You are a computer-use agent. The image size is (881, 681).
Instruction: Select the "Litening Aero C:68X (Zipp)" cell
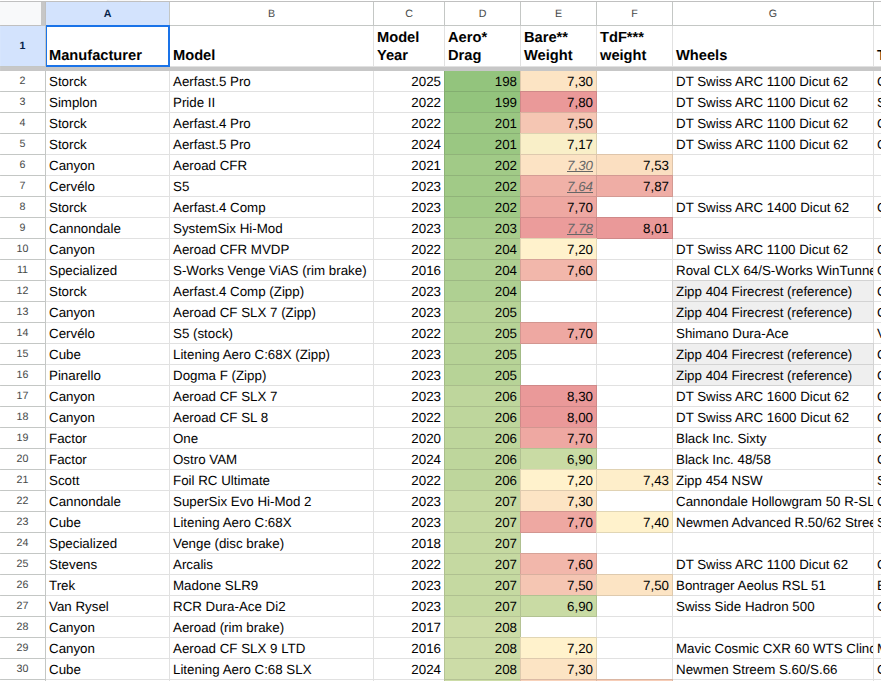click(271, 354)
